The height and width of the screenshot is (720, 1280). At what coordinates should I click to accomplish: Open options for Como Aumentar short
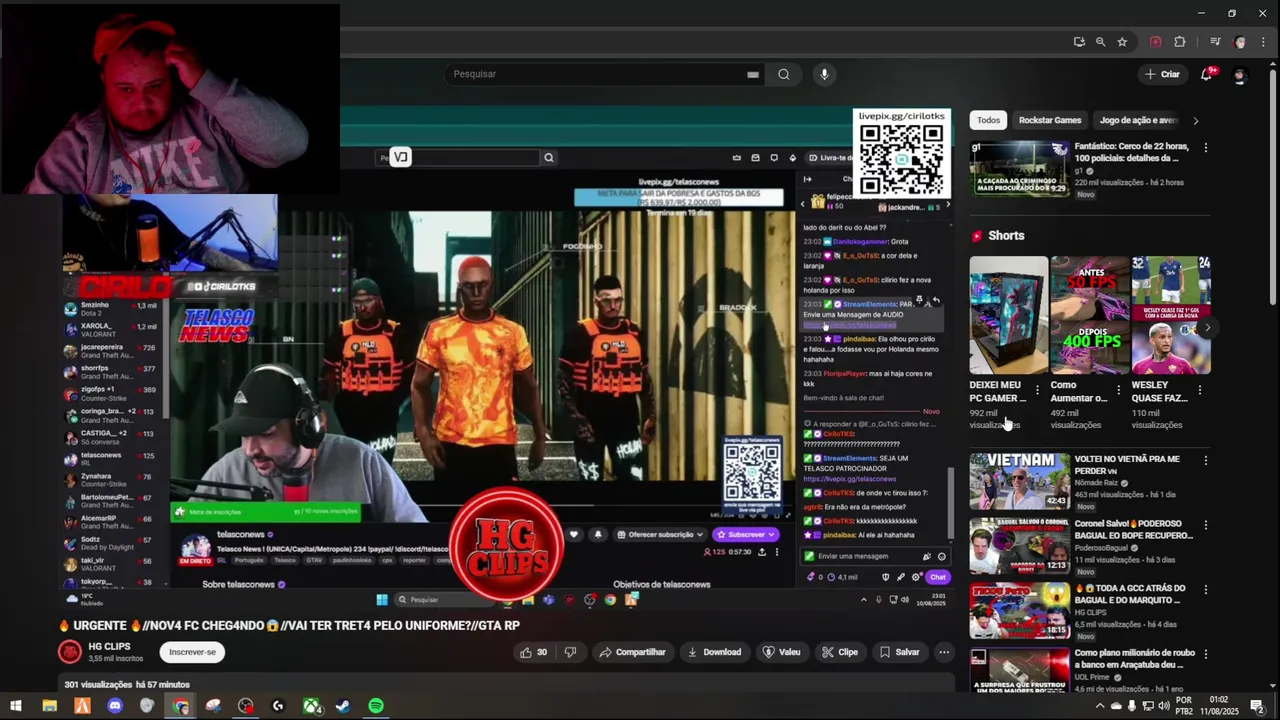coord(1118,390)
